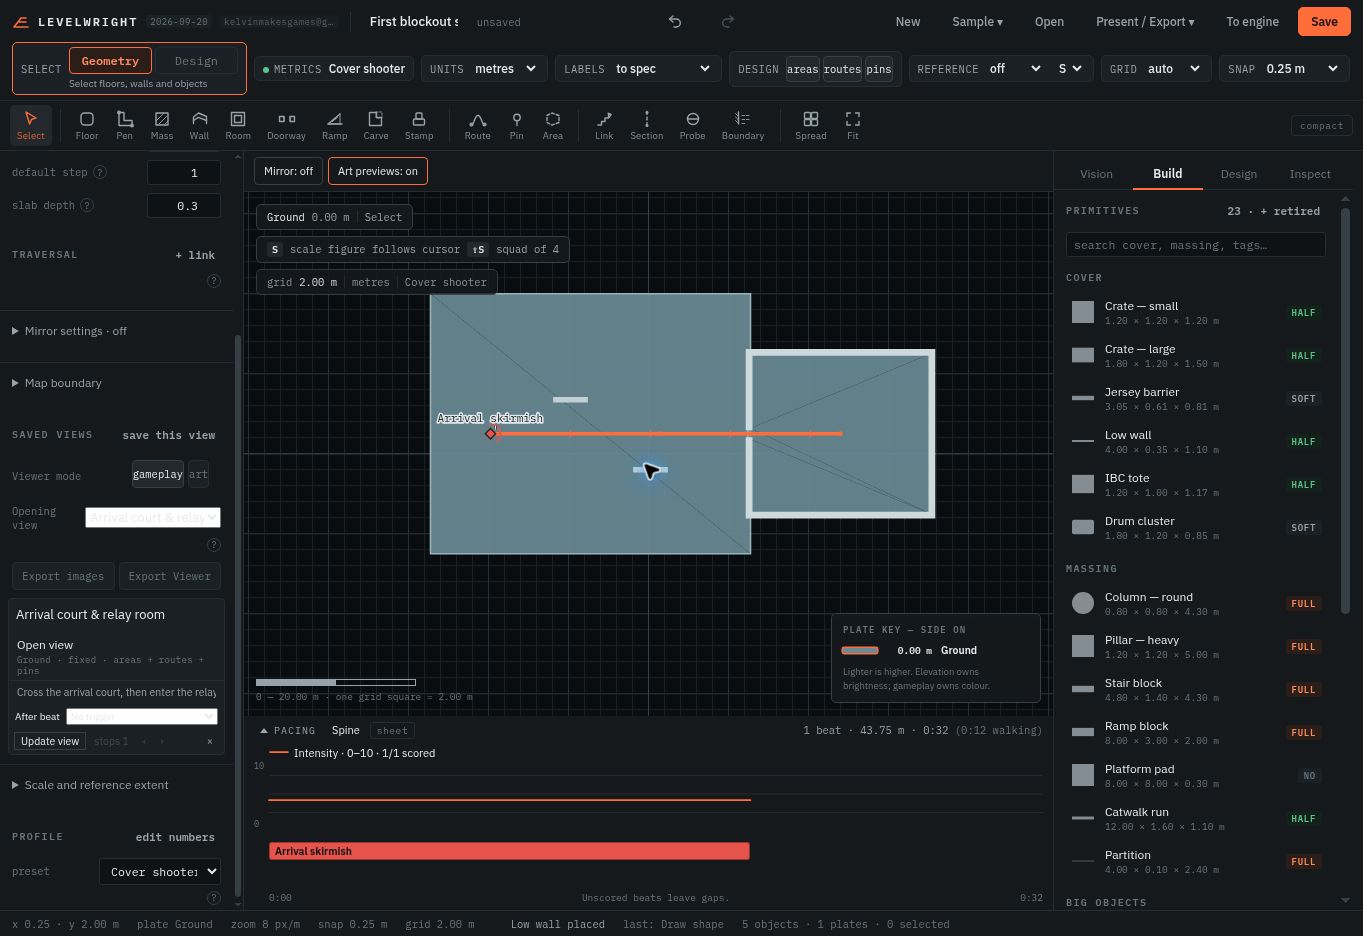
Task: Toggle design areas overlay
Action: pyautogui.click(x=802, y=69)
